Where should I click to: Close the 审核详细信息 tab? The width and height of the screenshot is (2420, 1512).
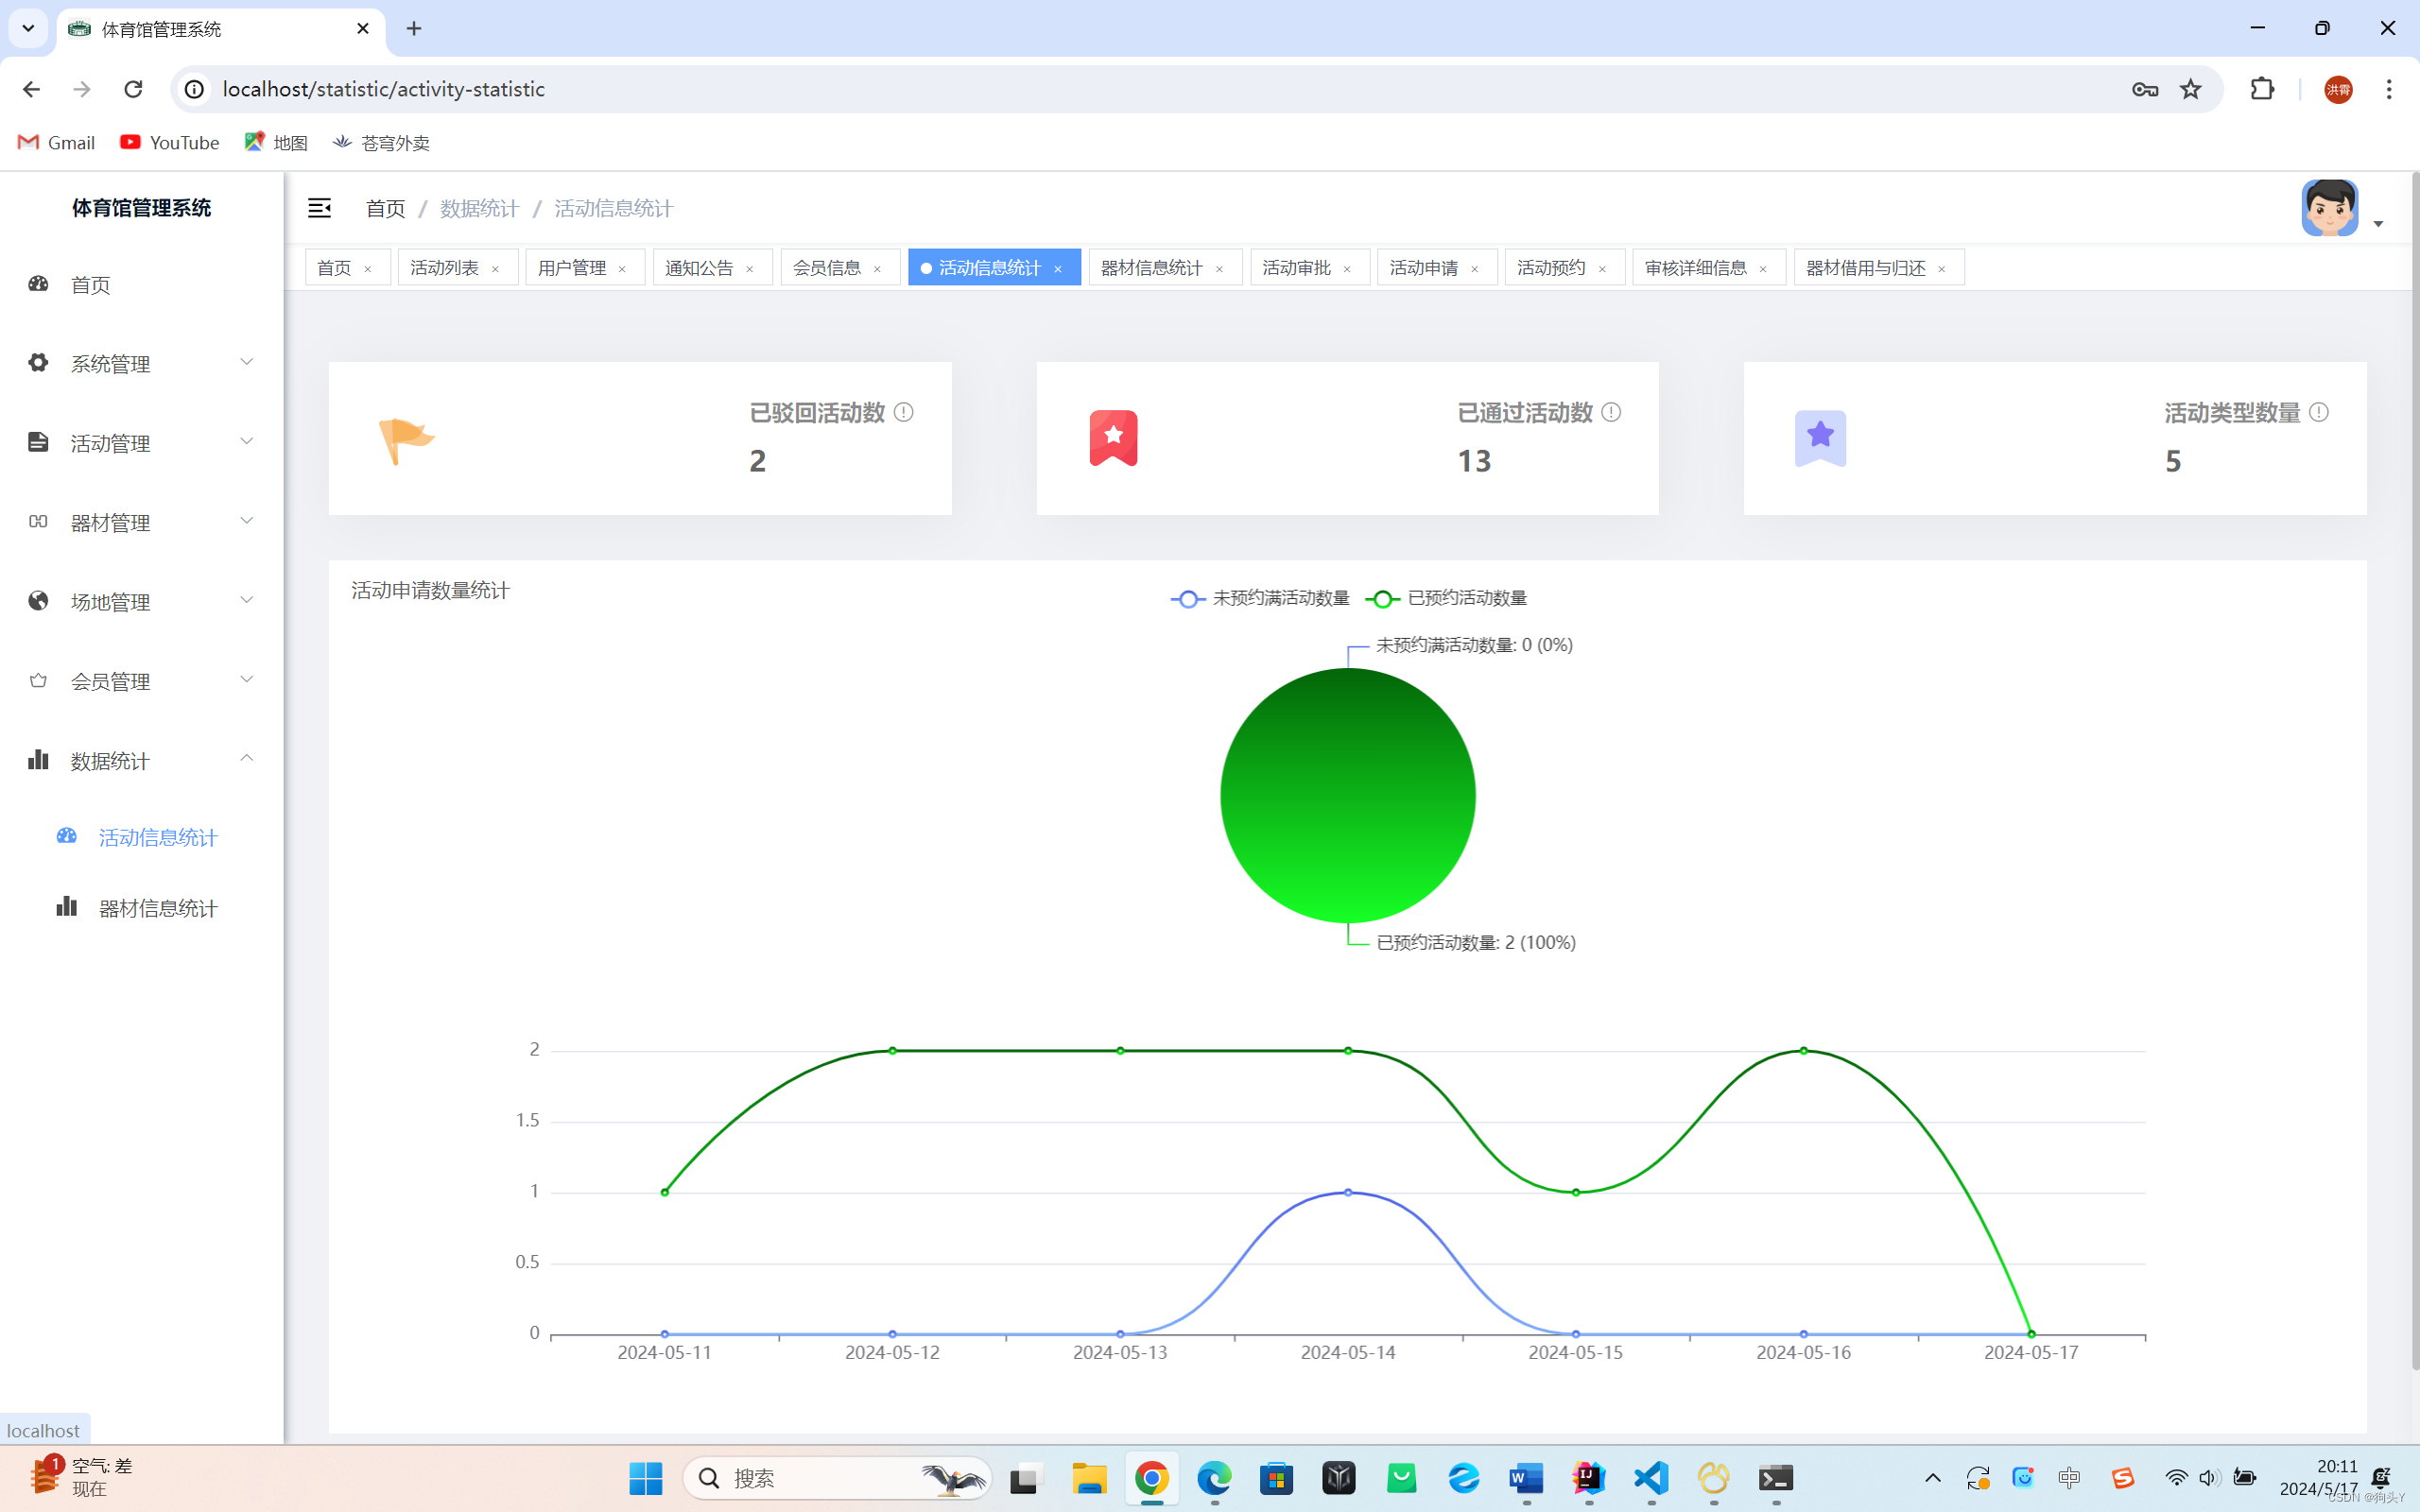pyautogui.click(x=1763, y=269)
